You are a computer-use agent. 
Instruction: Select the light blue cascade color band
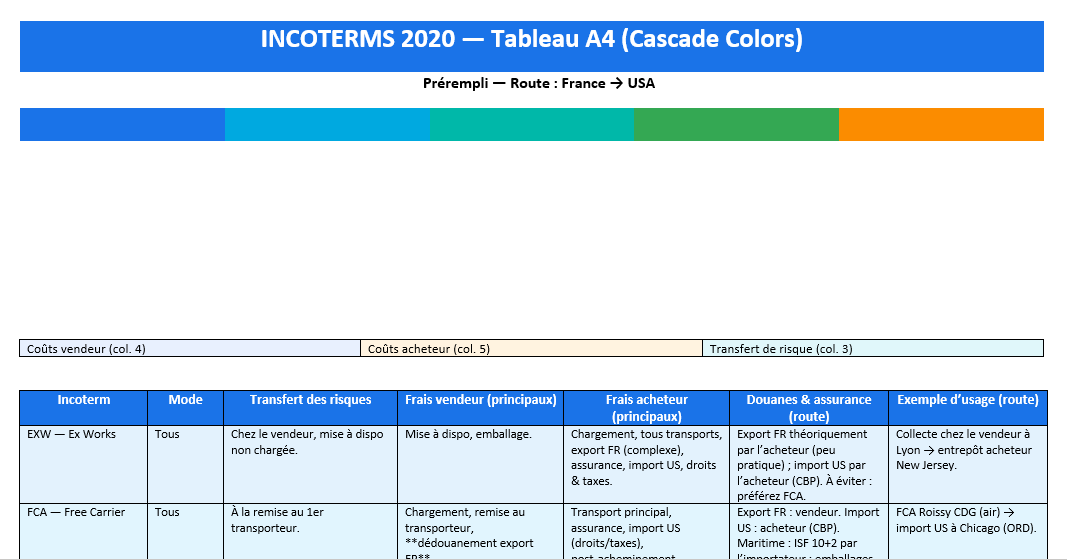327,124
